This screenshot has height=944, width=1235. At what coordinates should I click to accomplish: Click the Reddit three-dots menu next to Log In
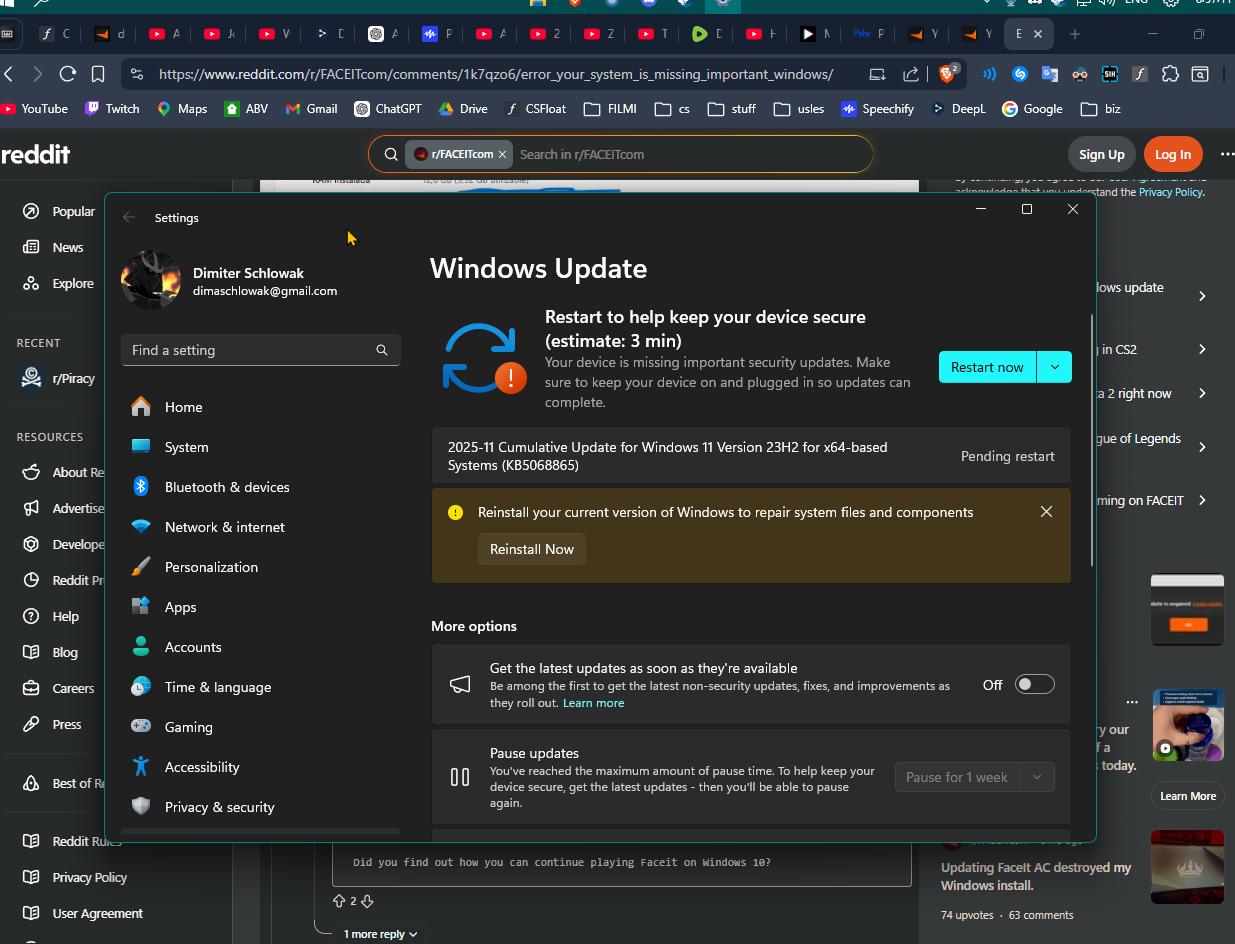click(x=1226, y=154)
